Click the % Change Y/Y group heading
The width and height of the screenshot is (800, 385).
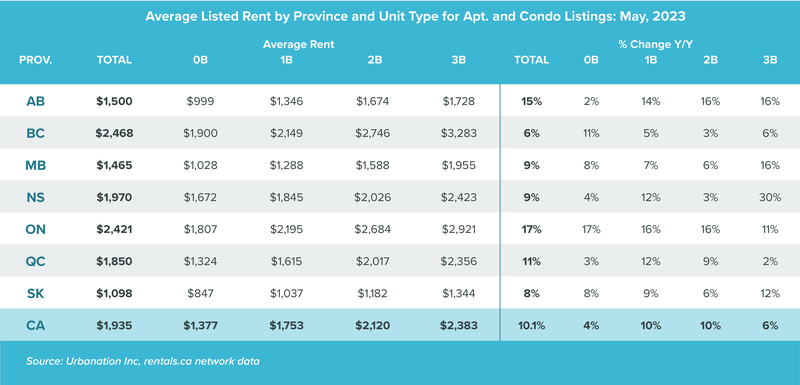pyautogui.click(x=655, y=44)
